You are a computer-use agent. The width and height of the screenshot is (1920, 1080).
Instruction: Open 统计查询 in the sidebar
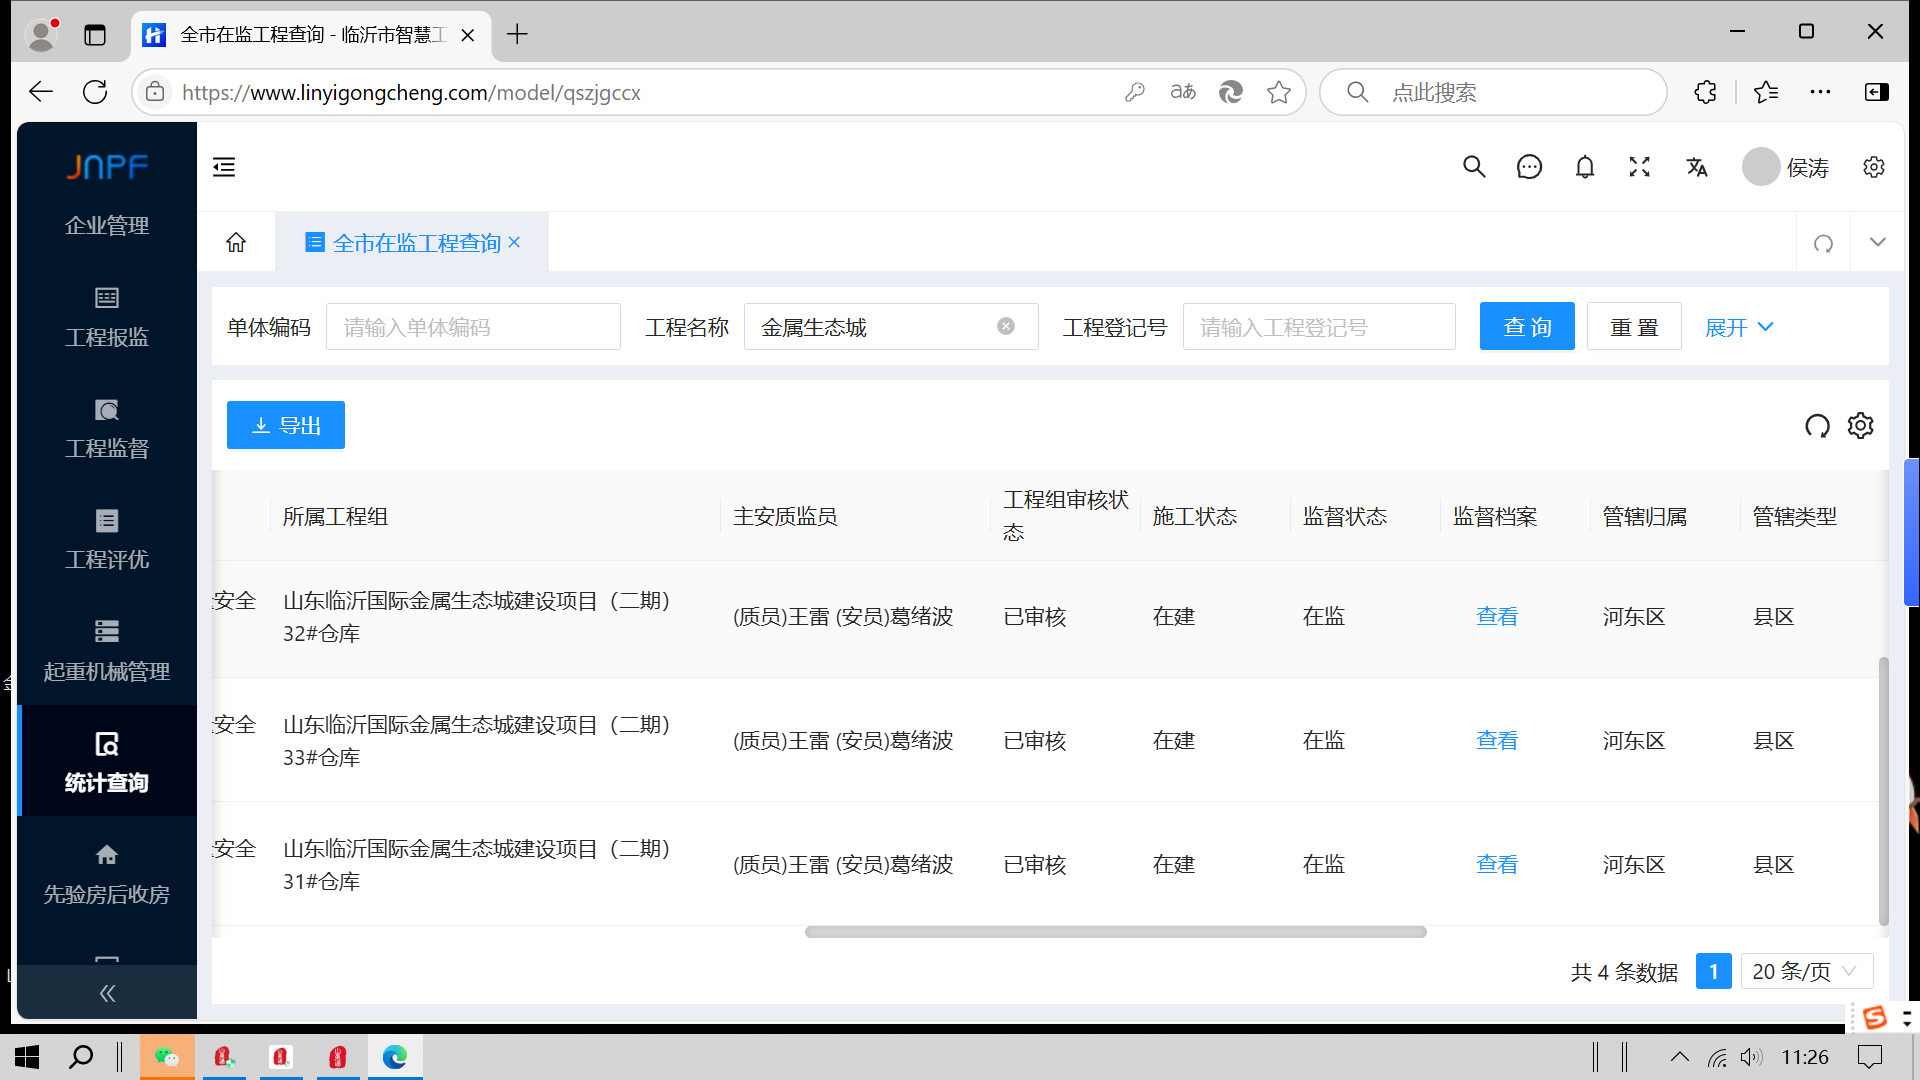pos(107,762)
